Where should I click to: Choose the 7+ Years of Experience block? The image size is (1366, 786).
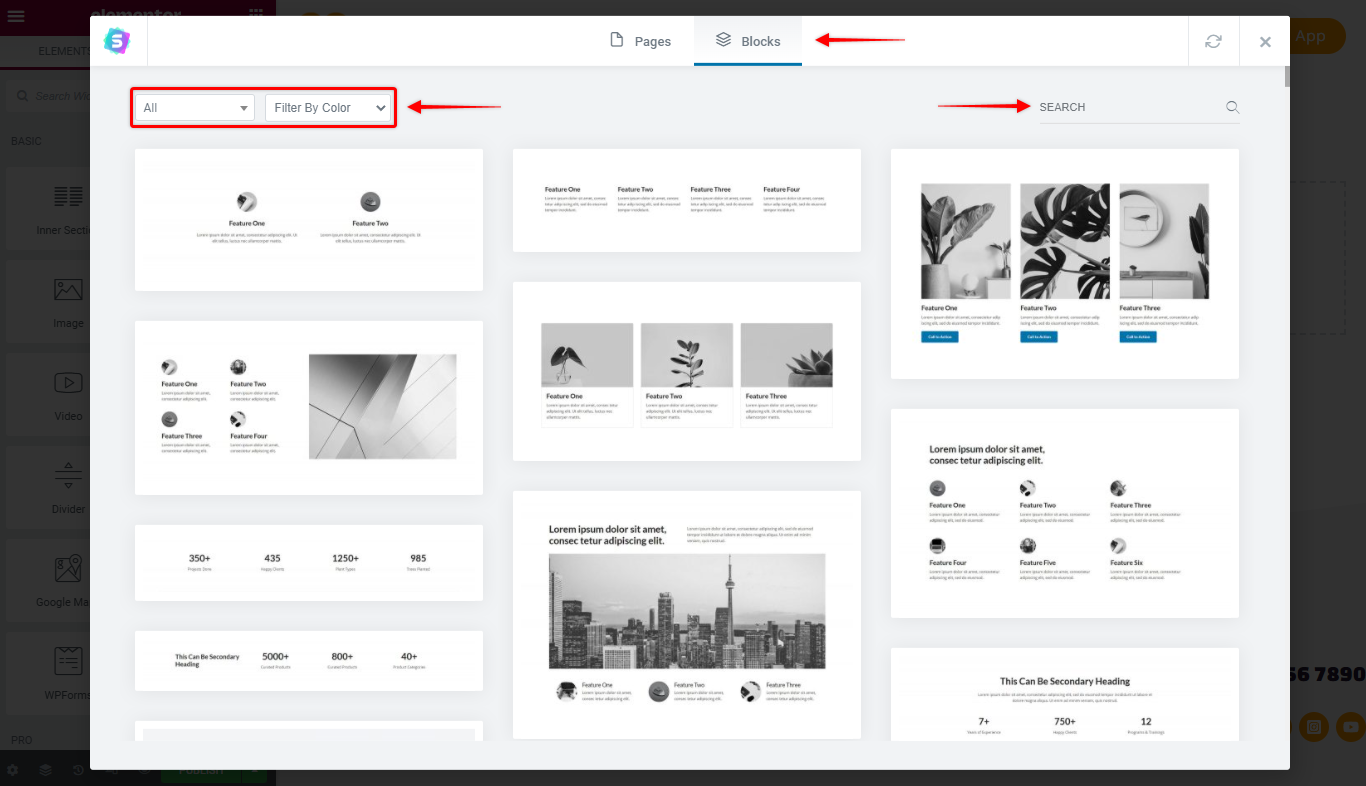[1065, 695]
